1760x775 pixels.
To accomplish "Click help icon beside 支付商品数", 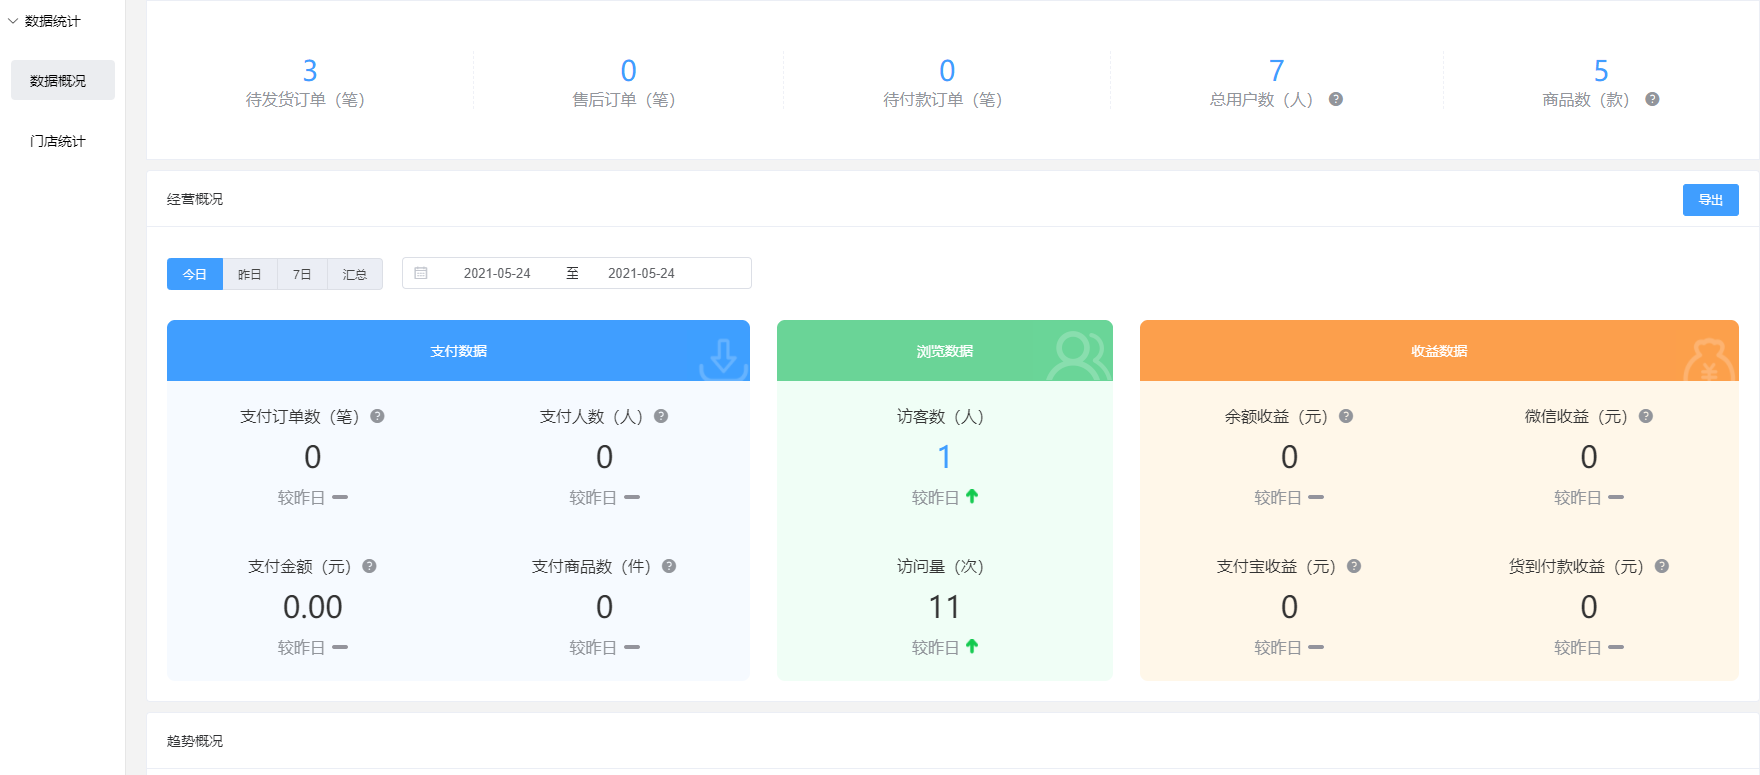I will (x=669, y=566).
